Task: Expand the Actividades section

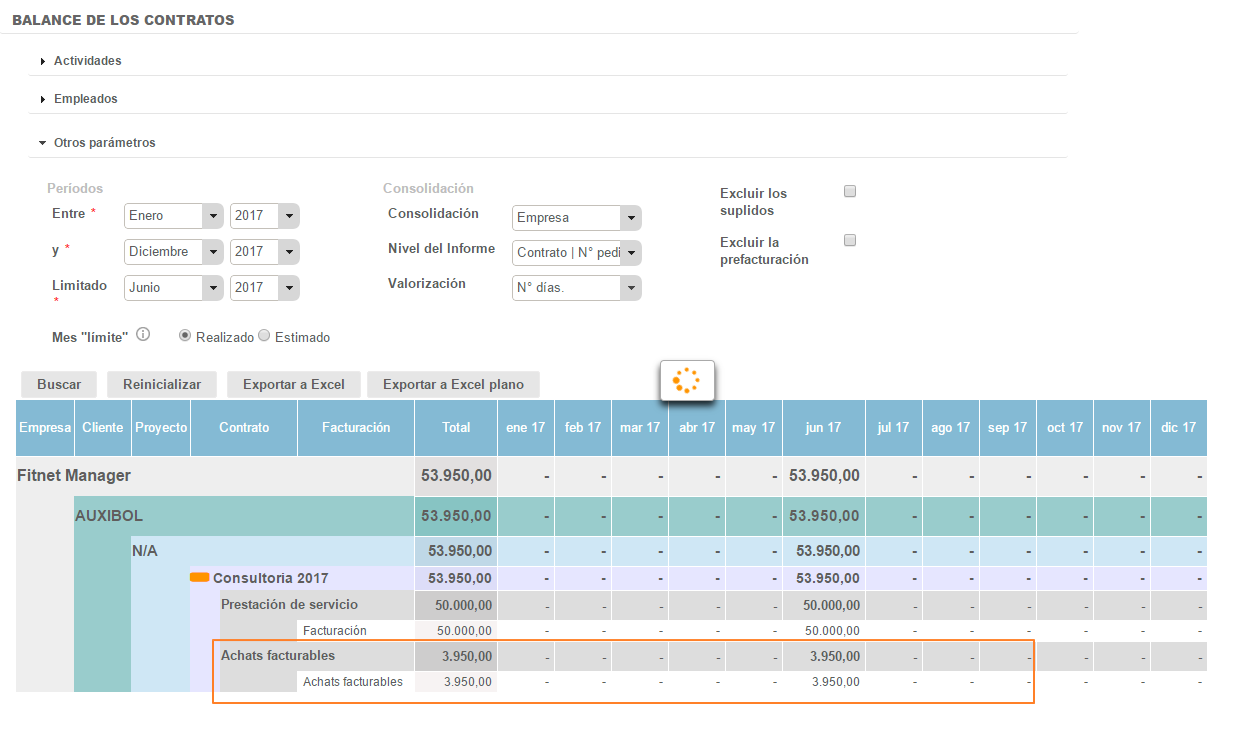Action: point(87,61)
